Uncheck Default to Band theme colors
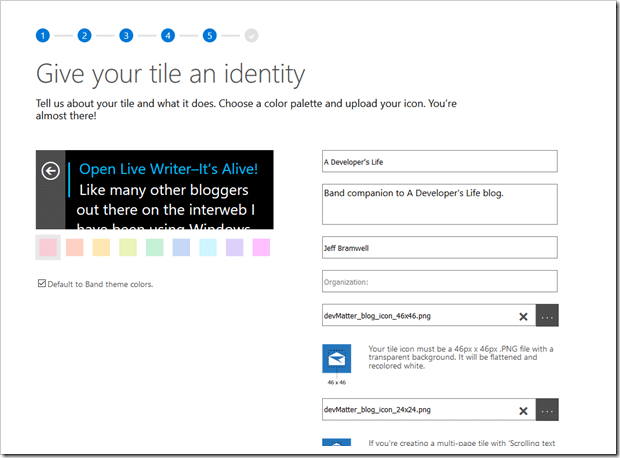Image resolution: width=620 pixels, height=458 pixels. (x=41, y=284)
